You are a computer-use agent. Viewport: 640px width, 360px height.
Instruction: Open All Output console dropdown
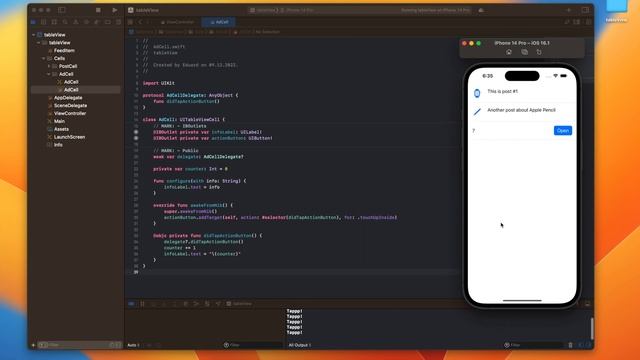click(x=300, y=345)
